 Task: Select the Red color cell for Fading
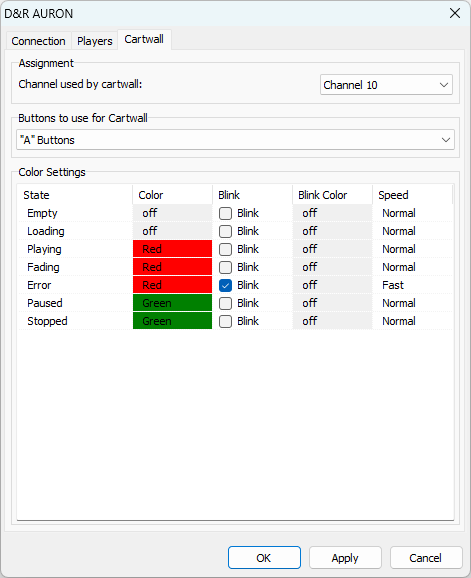(172, 267)
